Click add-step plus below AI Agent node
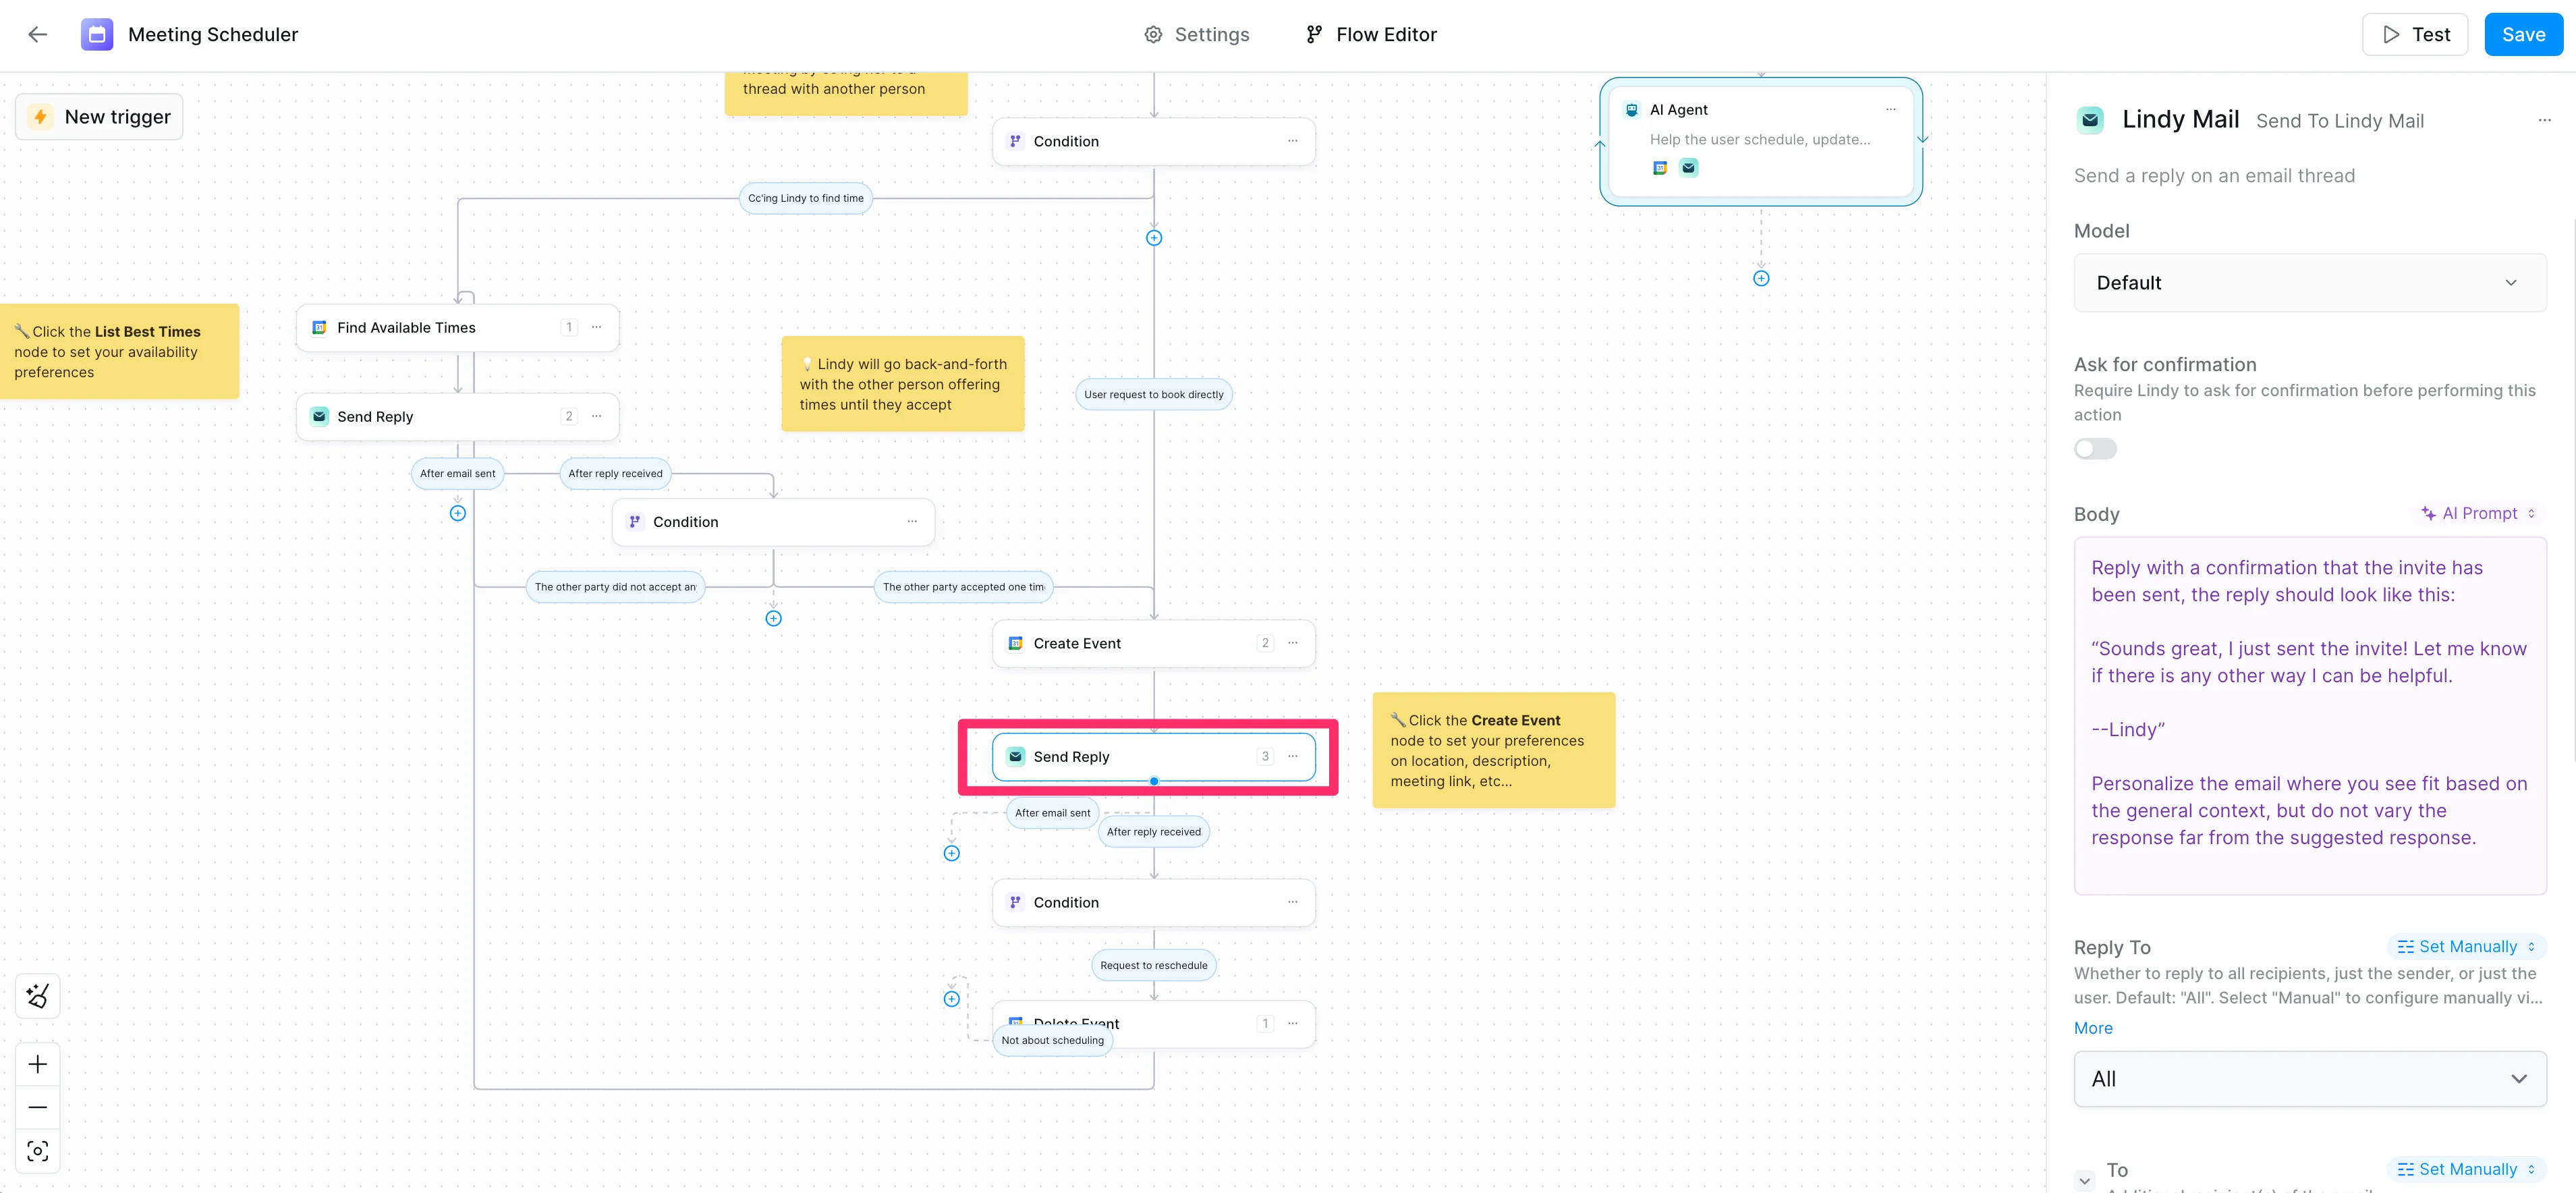 (x=1760, y=278)
